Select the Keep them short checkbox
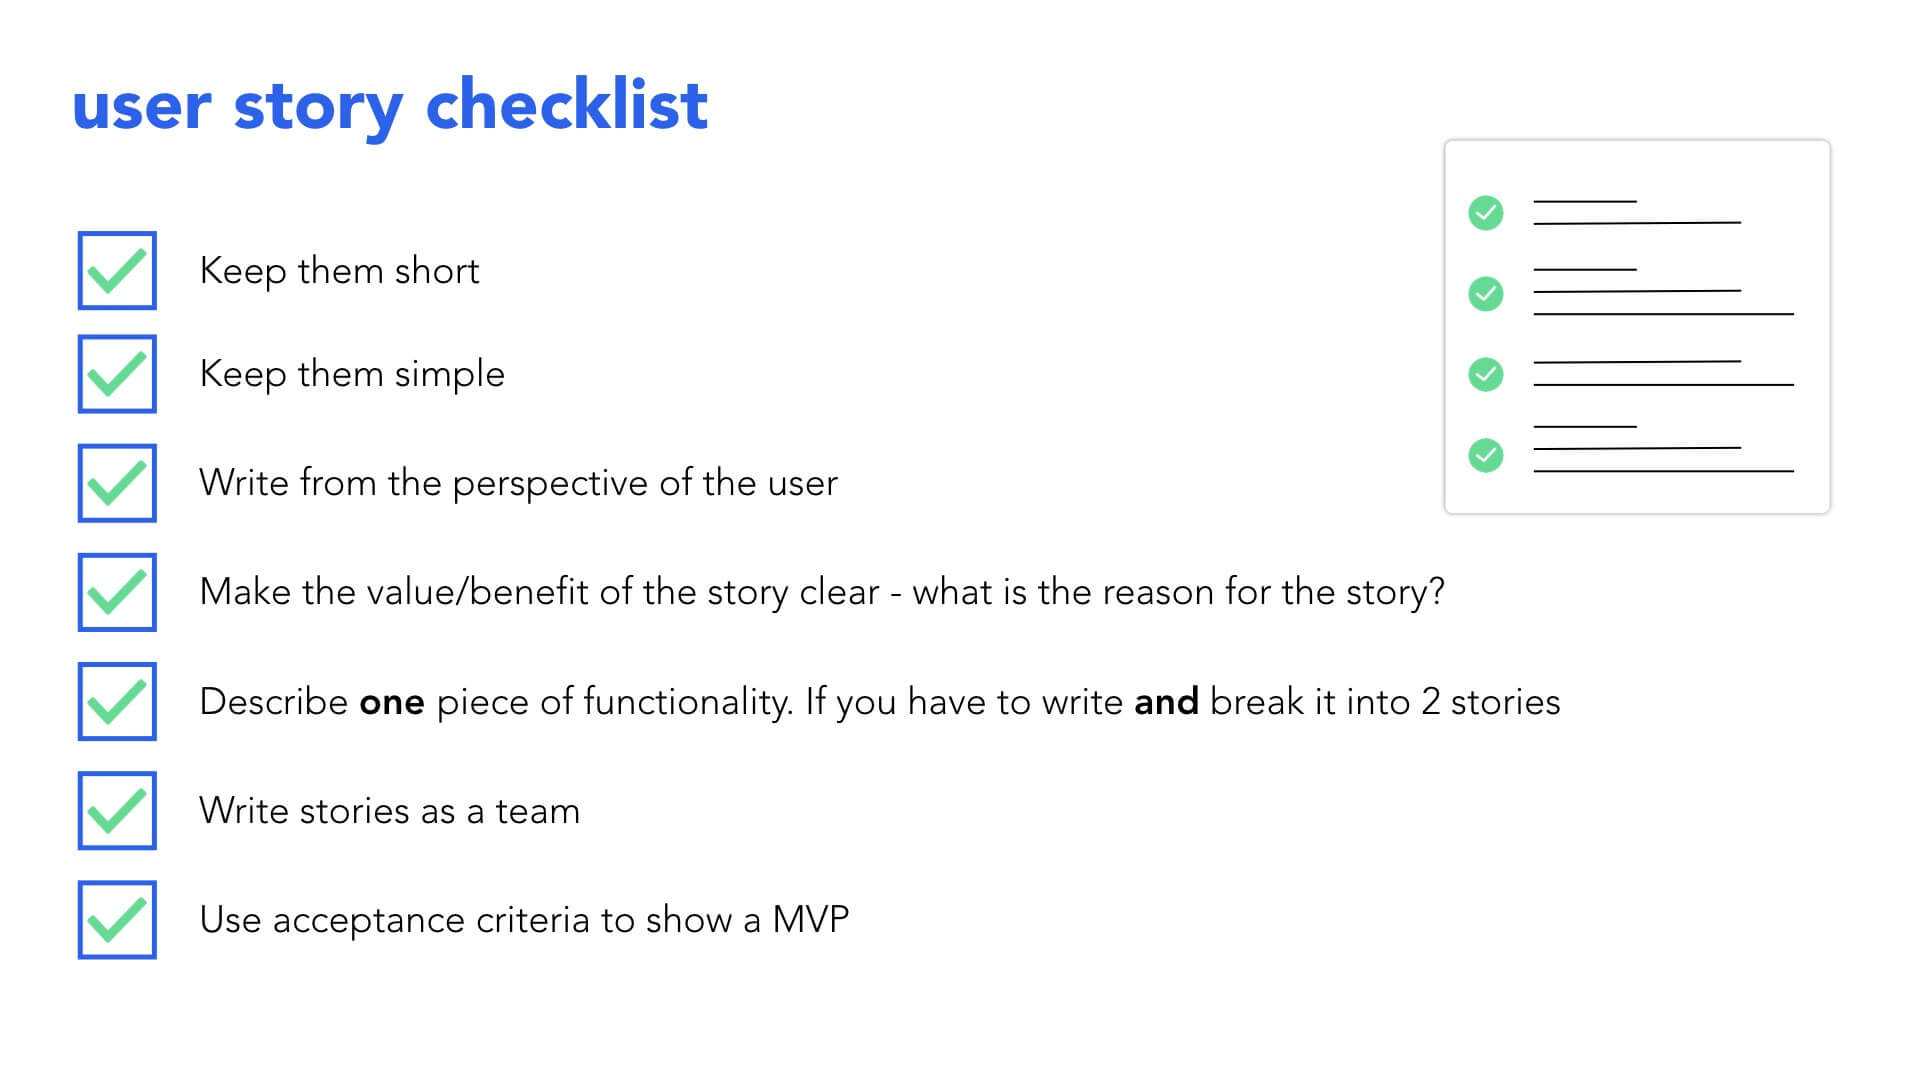1920x1080 pixels. coord(117,269)
